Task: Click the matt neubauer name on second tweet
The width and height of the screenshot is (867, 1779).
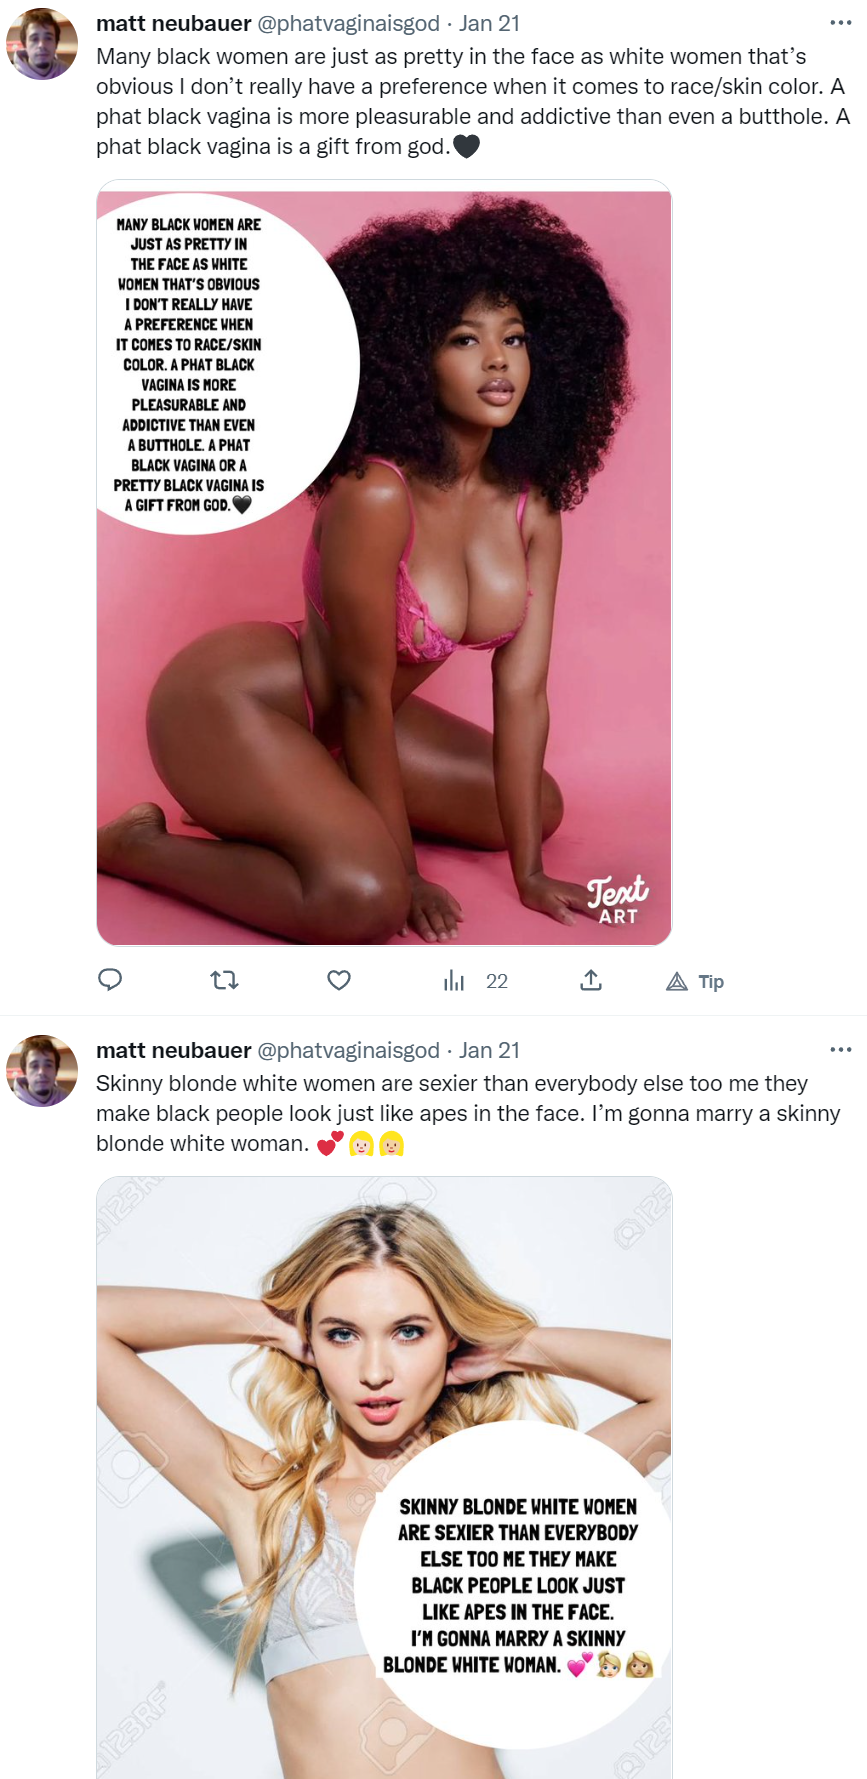Action: pyautogui.click(x=174, y=1050)
